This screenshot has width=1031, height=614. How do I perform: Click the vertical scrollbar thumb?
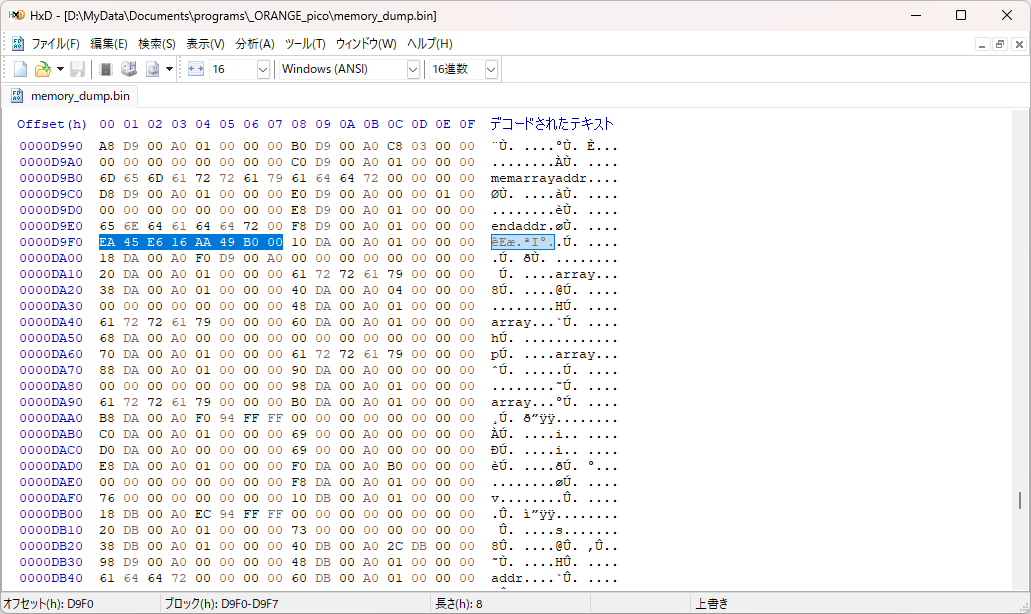pos(1020,500)
